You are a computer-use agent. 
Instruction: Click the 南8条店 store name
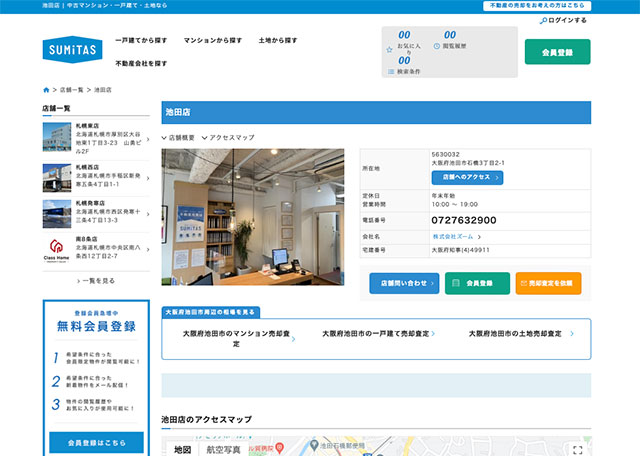(x=87, y=239)
